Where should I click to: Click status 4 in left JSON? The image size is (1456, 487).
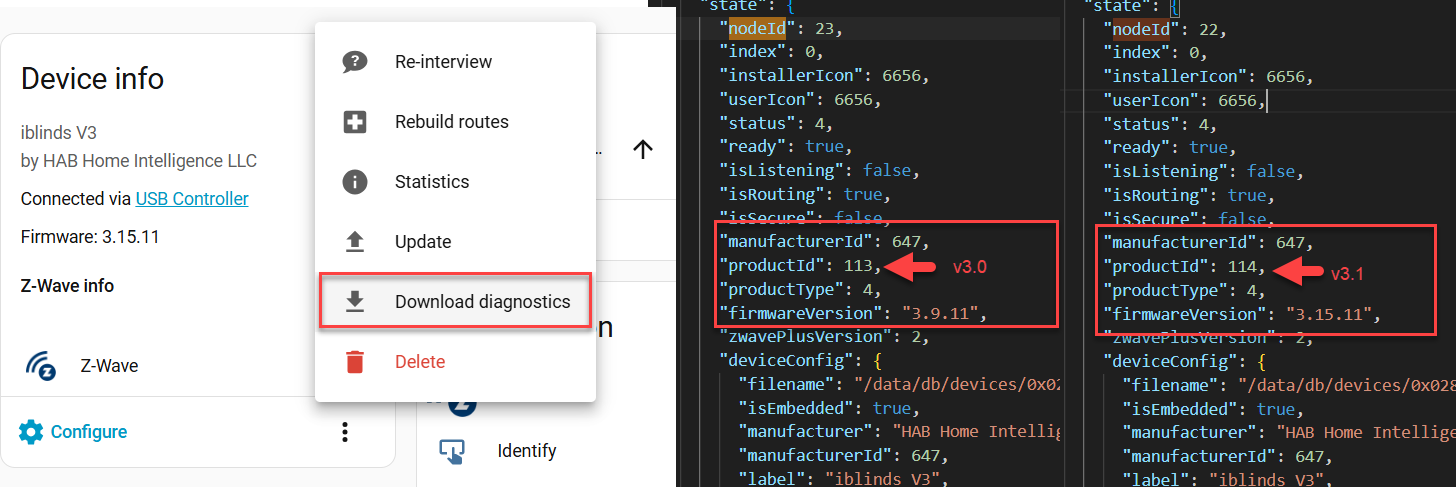tap(776, 124)
